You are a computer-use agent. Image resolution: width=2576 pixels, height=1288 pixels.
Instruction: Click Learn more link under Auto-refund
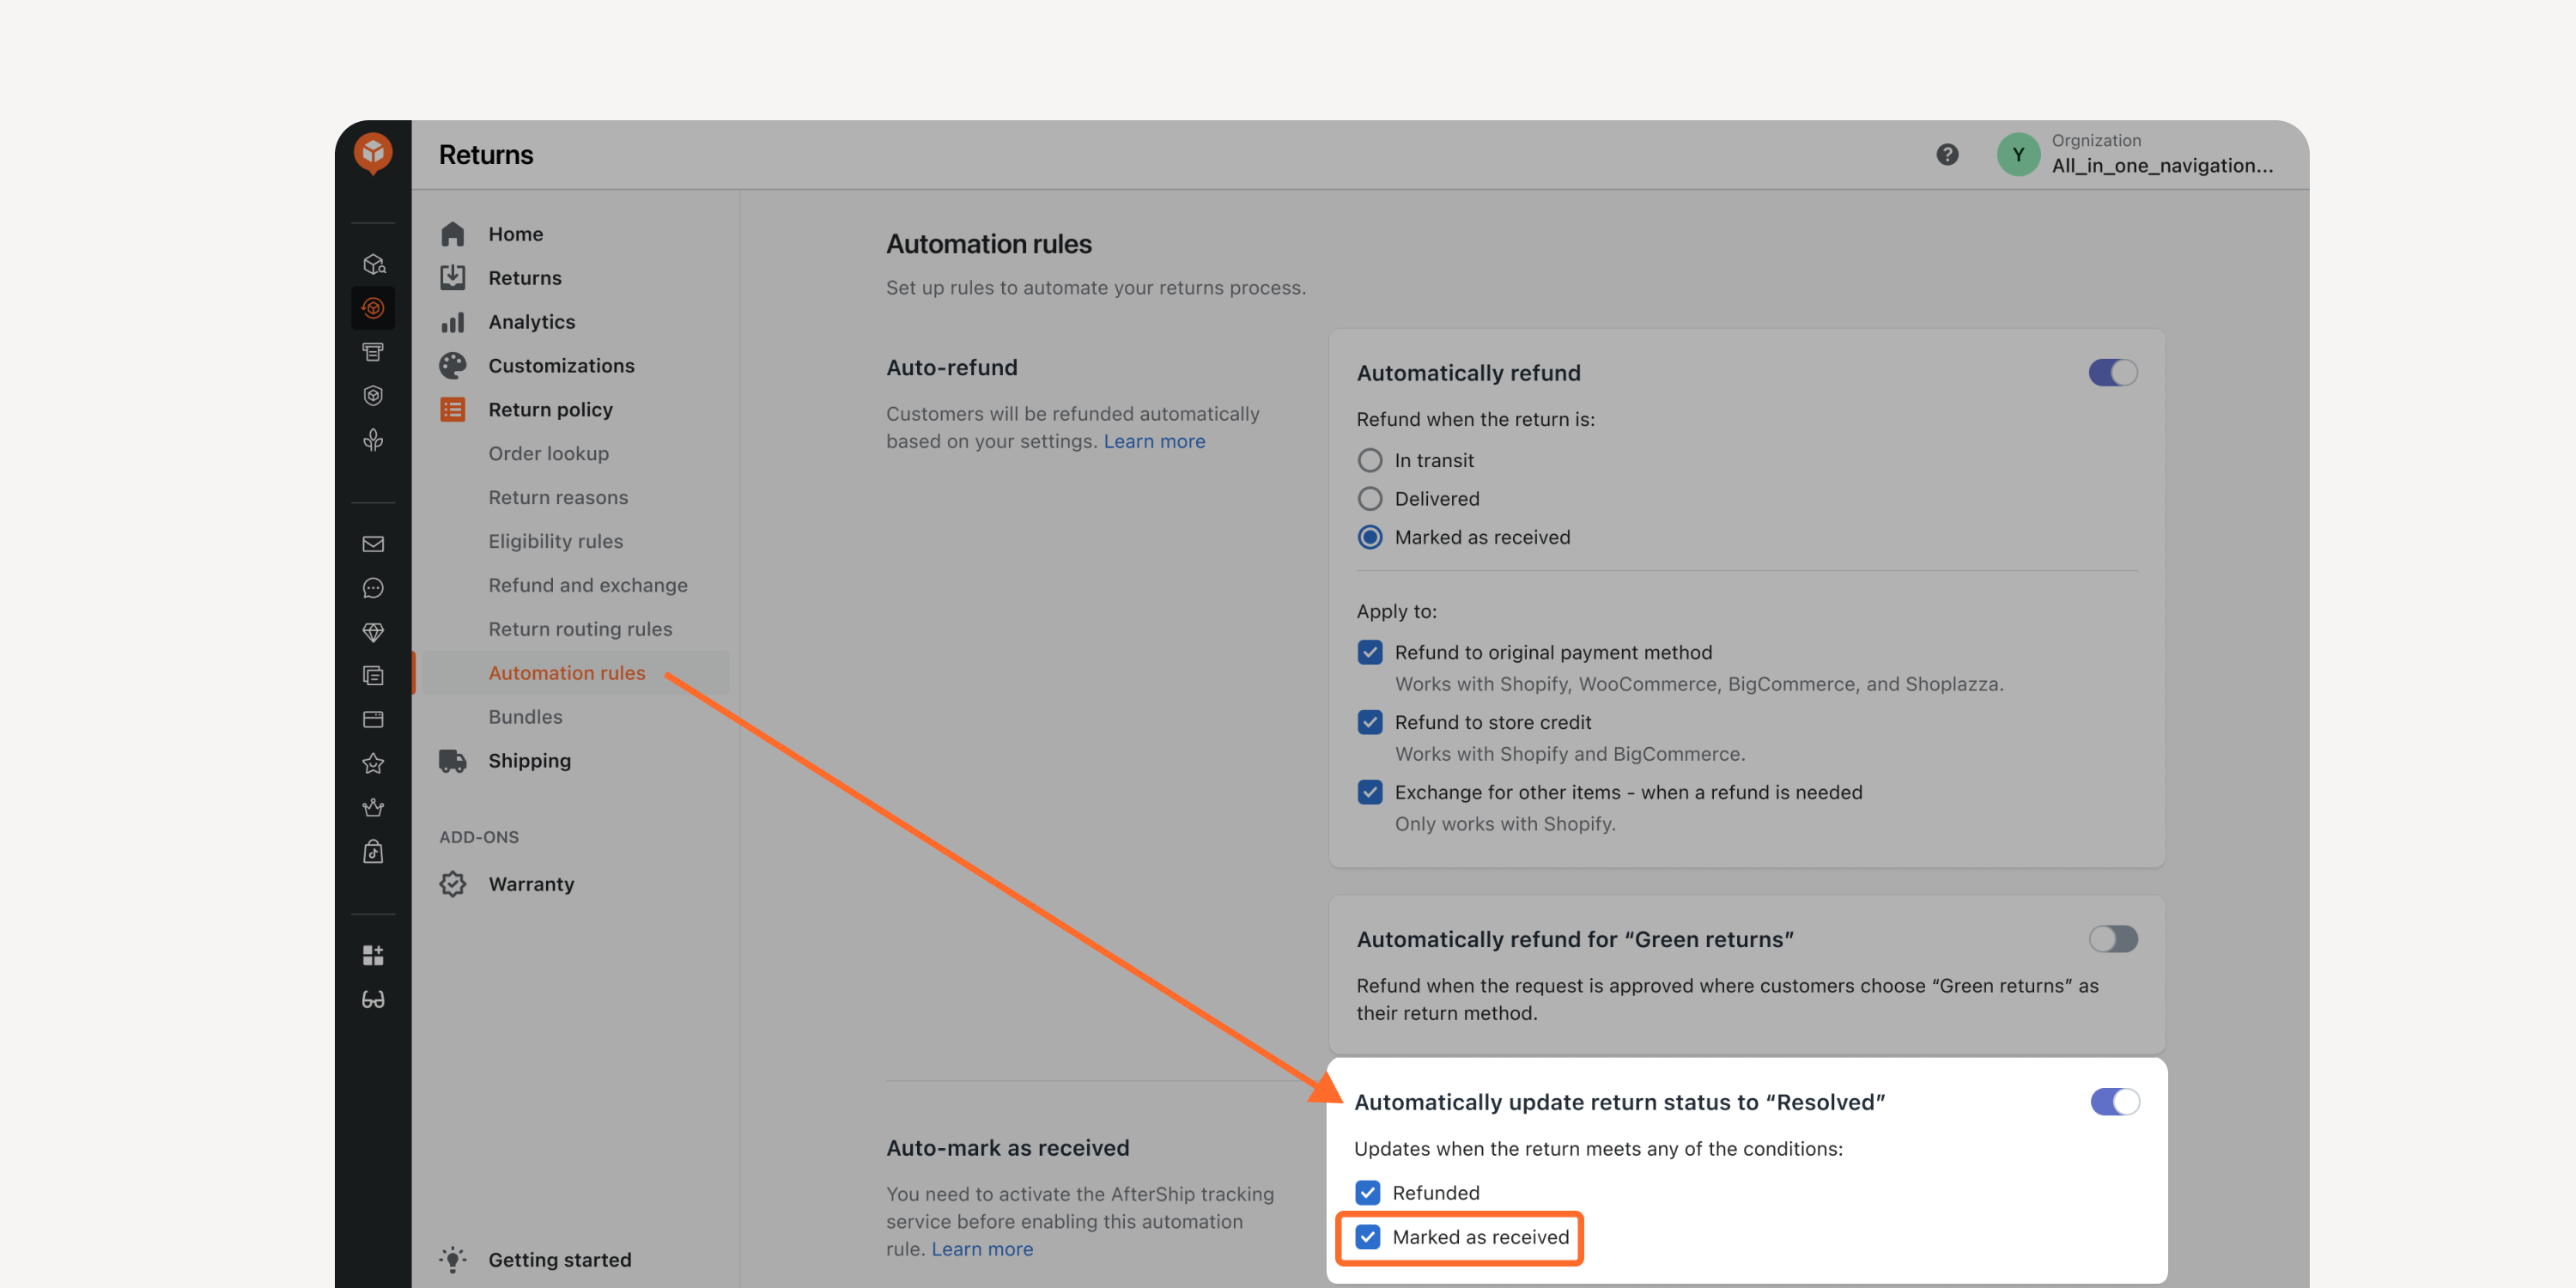pyautogui.click(x=1154, y=441)
